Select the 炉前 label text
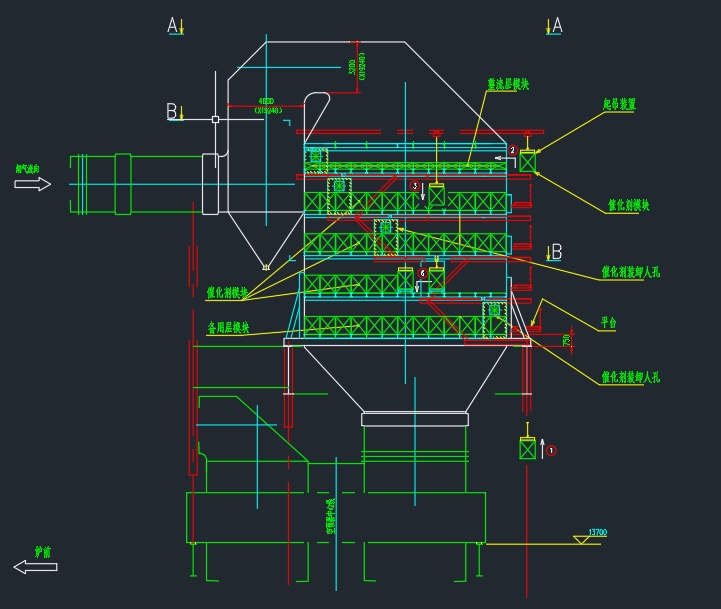Screen dimensions: 721x609 click(x=43, y=552)
